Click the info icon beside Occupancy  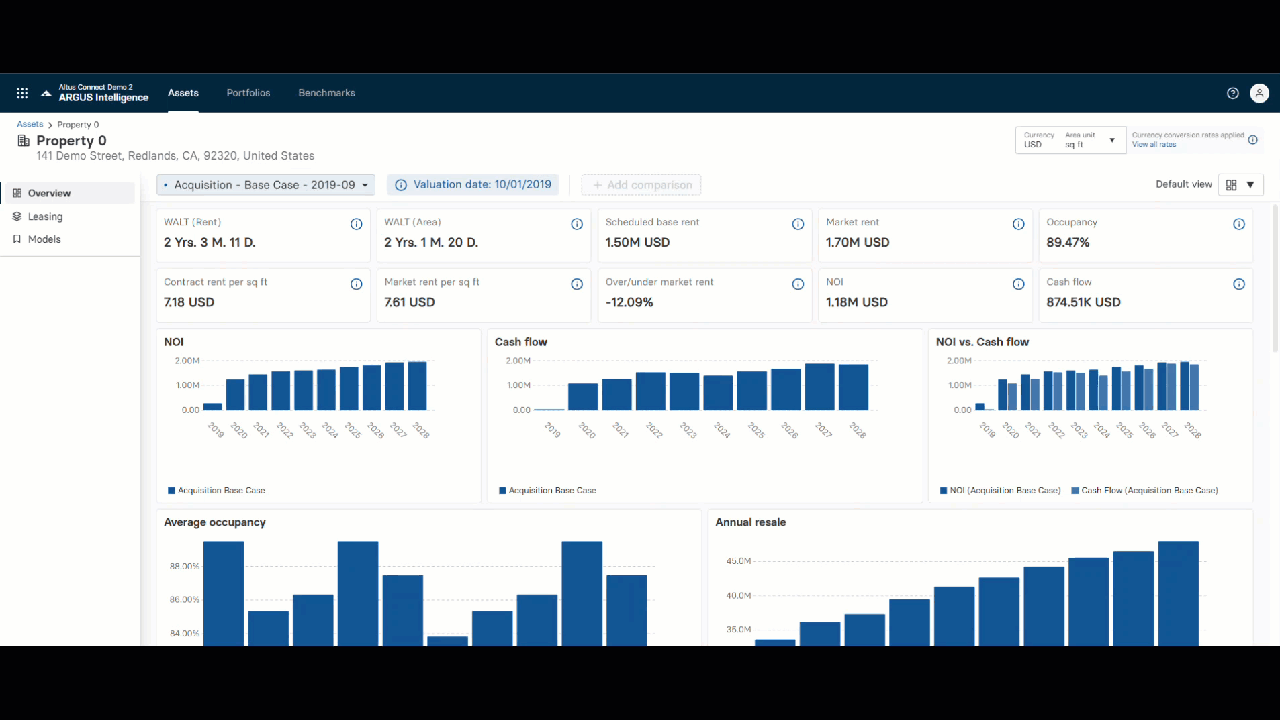coord(1239,224)
